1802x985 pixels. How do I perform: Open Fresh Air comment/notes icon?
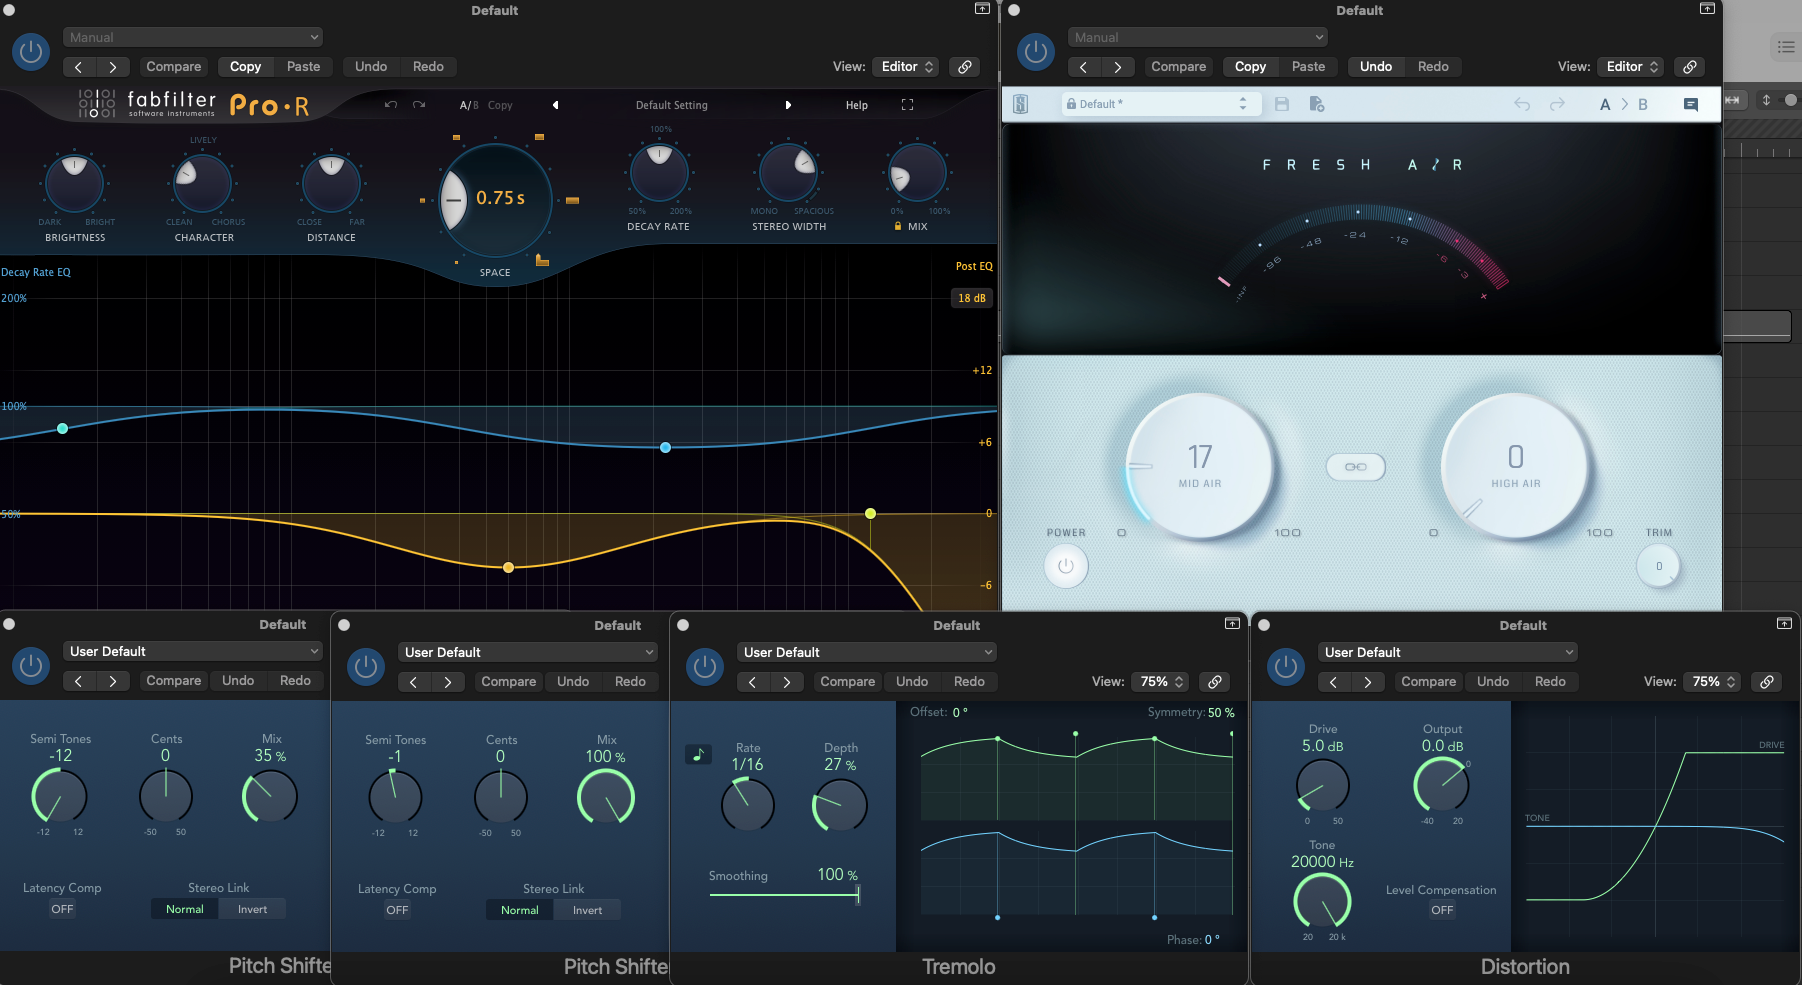pyautogui.click(x=1691, y=104)
